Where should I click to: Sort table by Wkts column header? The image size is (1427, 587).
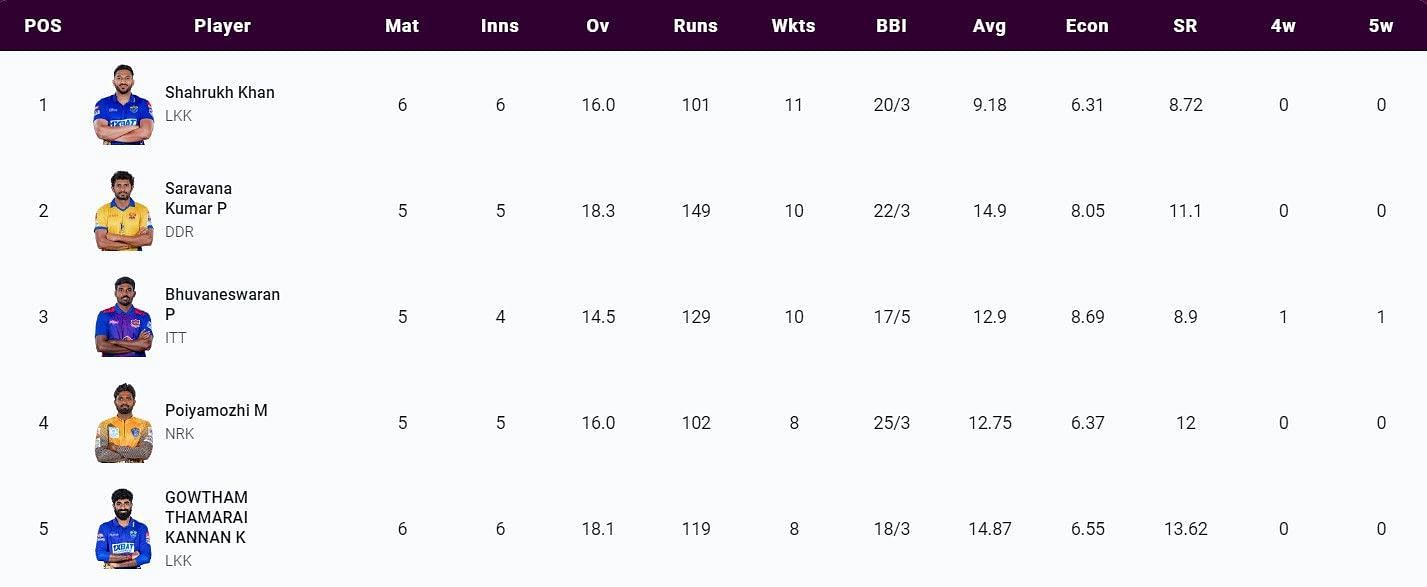[793, 26]
